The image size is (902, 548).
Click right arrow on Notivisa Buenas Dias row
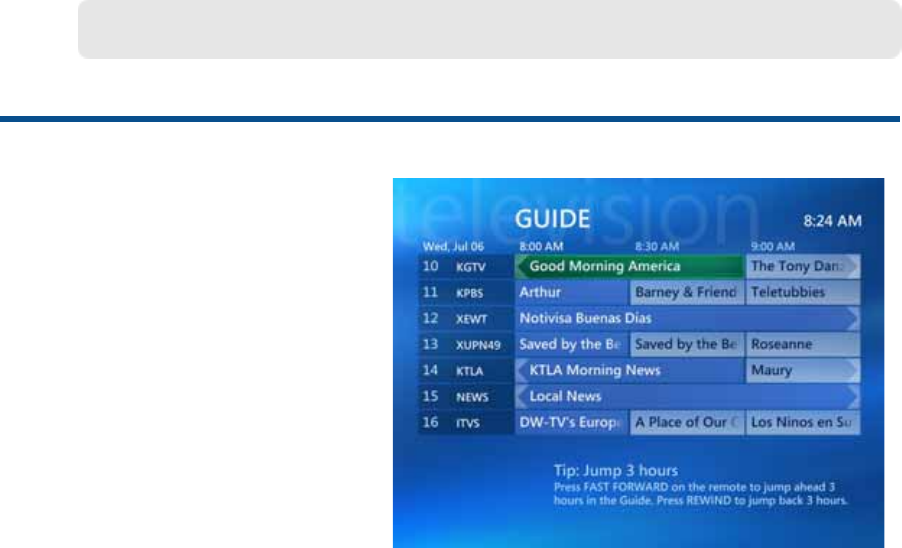(x=853, y=319)
